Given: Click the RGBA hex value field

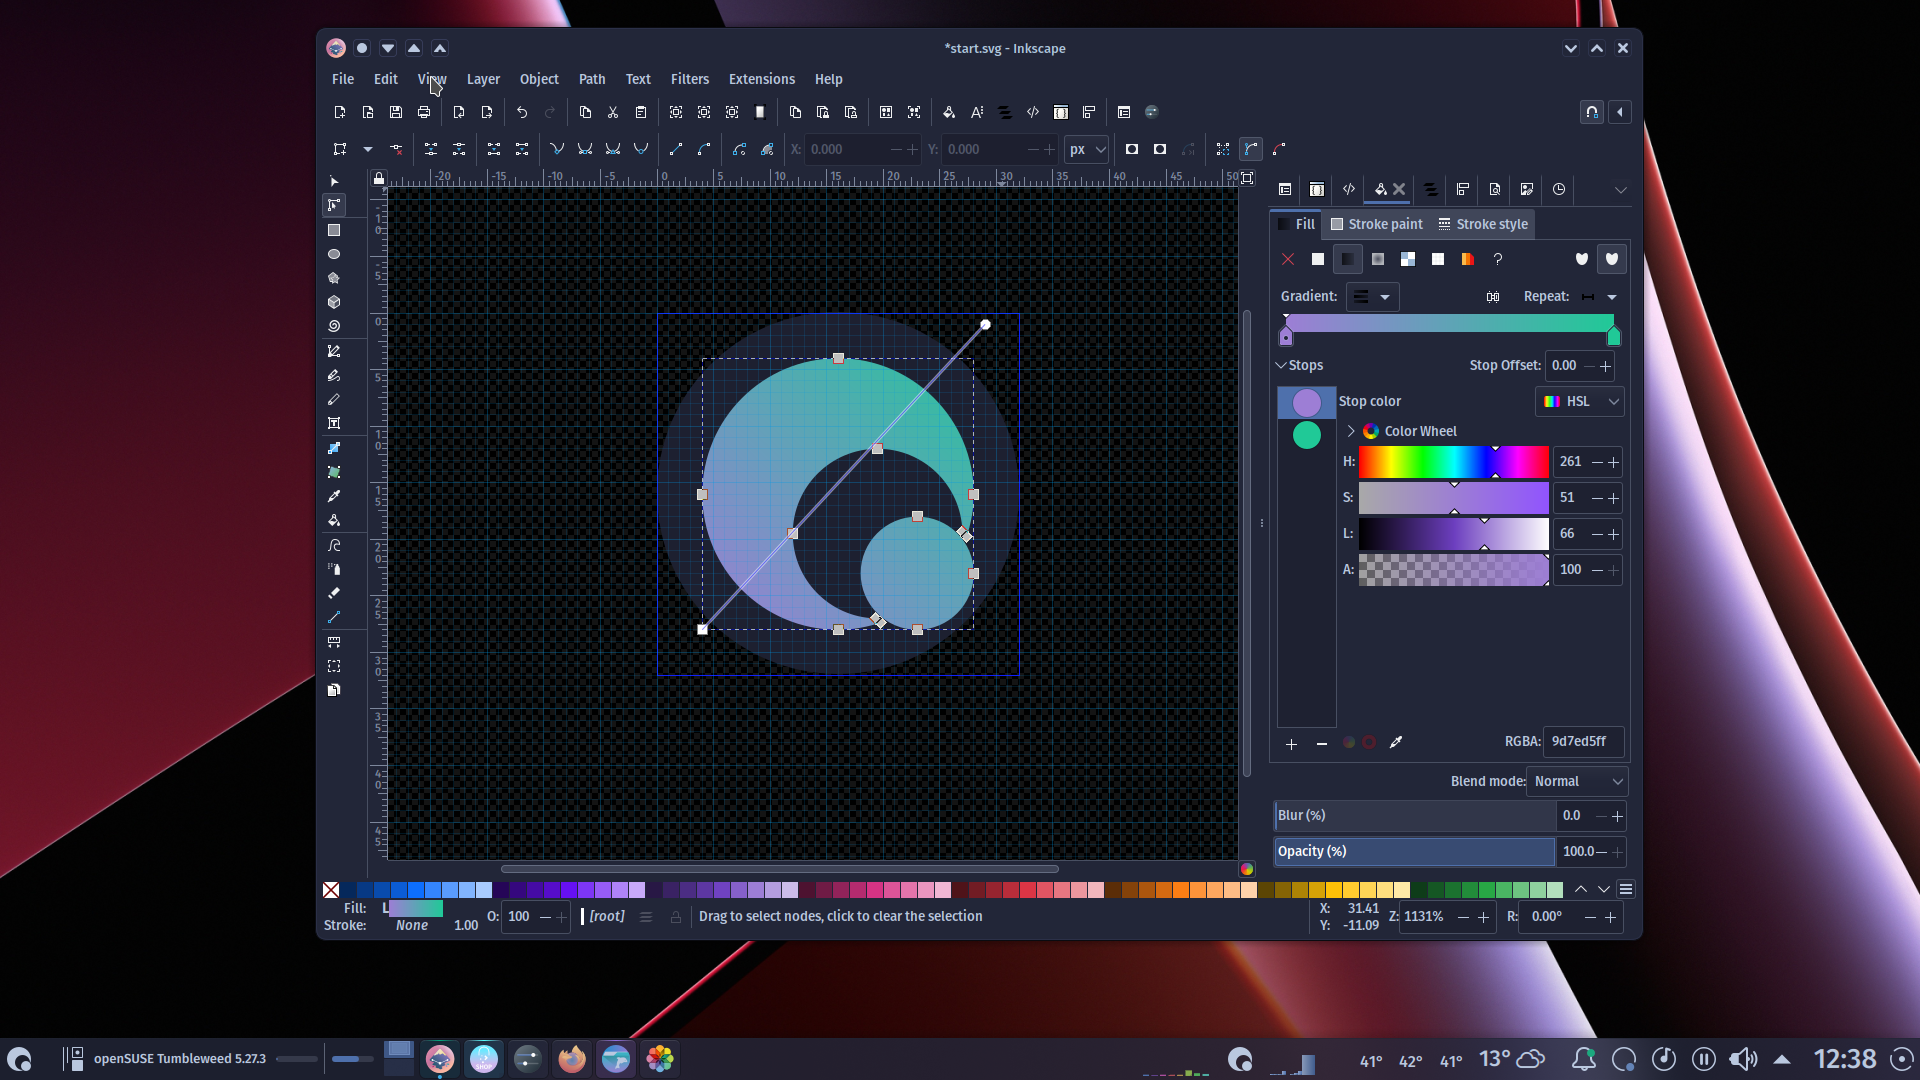Looking at the screenshot, I should point(1583,741).
